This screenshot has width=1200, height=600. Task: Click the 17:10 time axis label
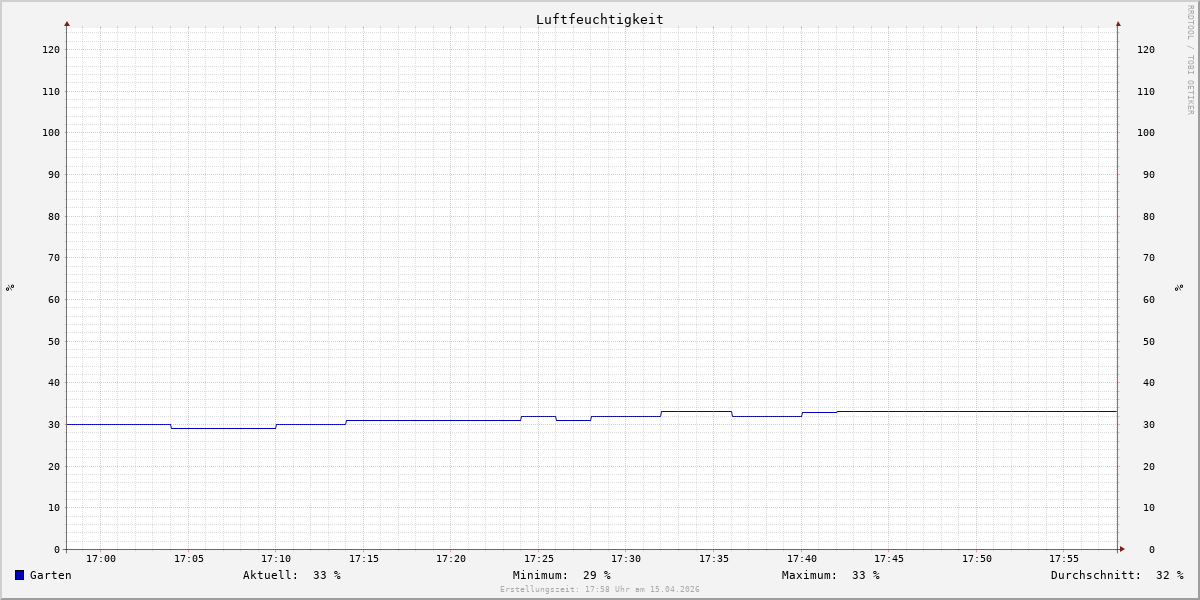point(276,558)
